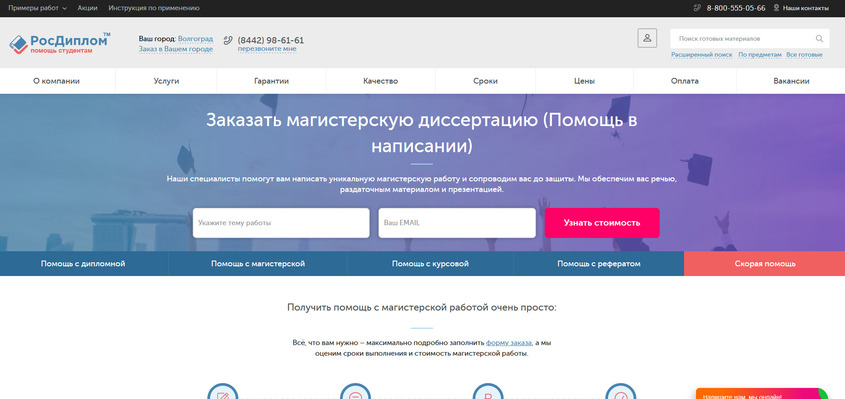Open Инструкция по применению
Screen dimensions: 845x399
(154, 8)
